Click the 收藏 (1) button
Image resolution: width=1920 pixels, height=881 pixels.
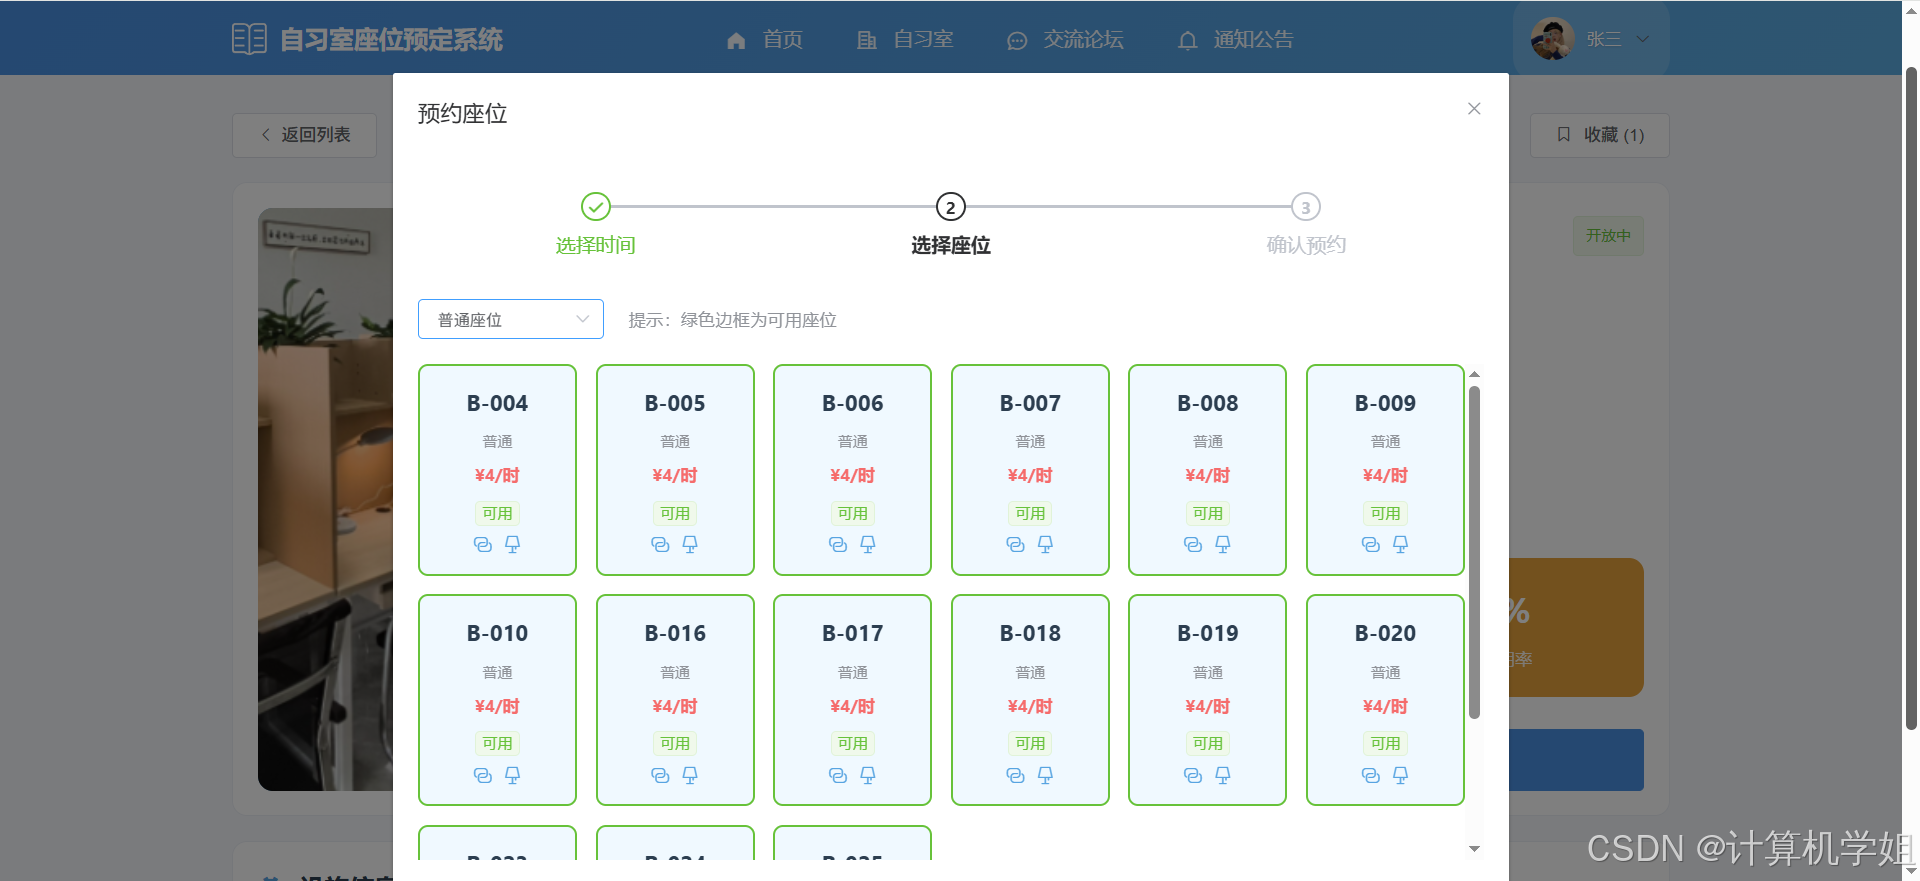[x=1600, y=135]
